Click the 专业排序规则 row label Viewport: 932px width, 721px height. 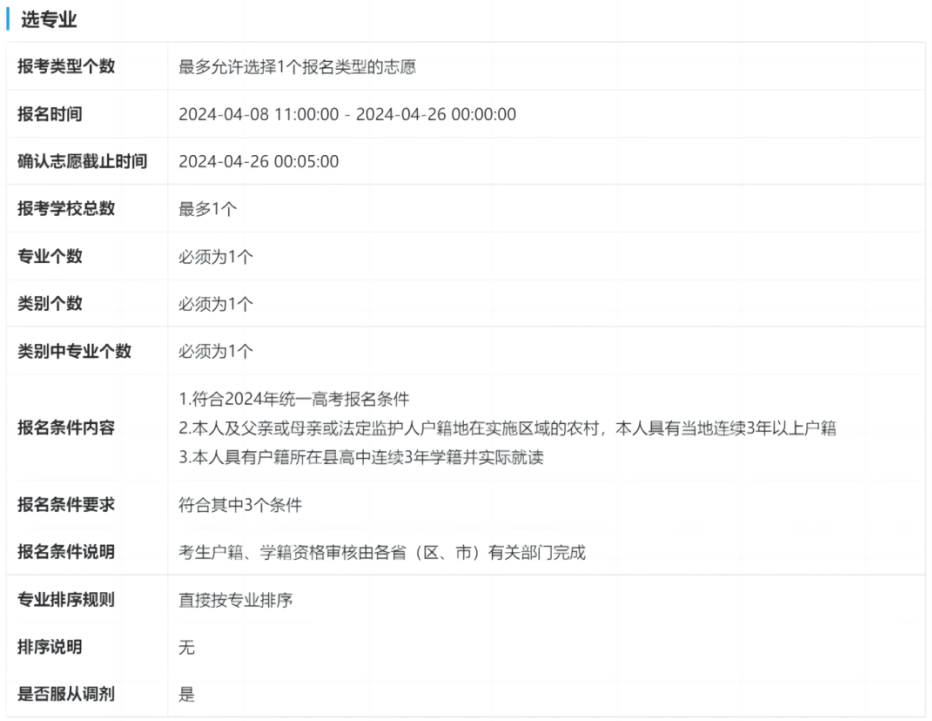tap(66, 600)
